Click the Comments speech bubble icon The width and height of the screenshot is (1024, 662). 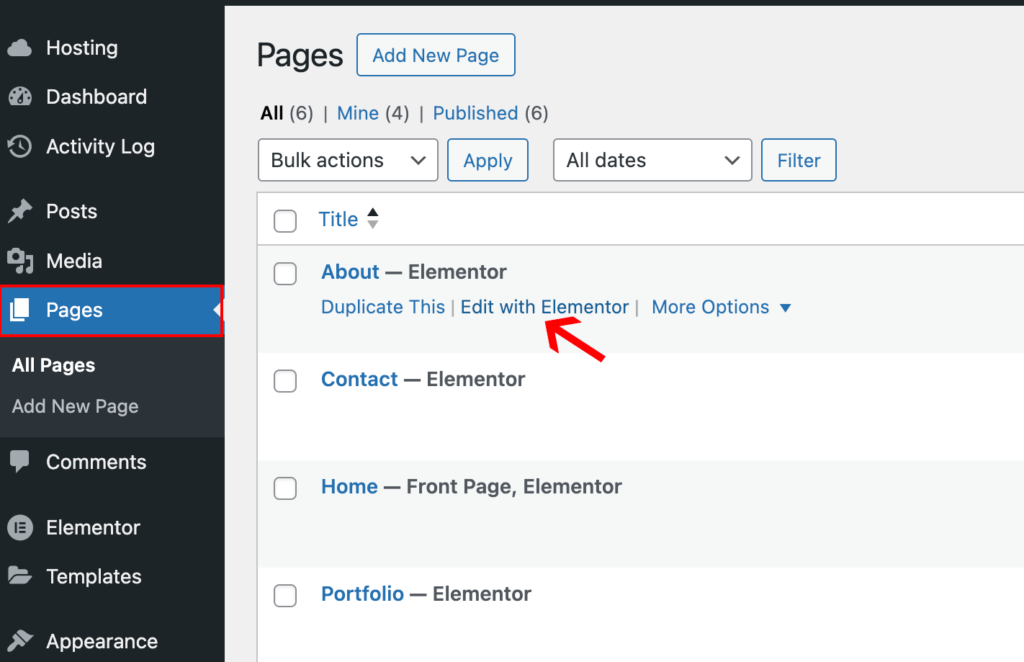pyautogui.click(x=20, y=461)
